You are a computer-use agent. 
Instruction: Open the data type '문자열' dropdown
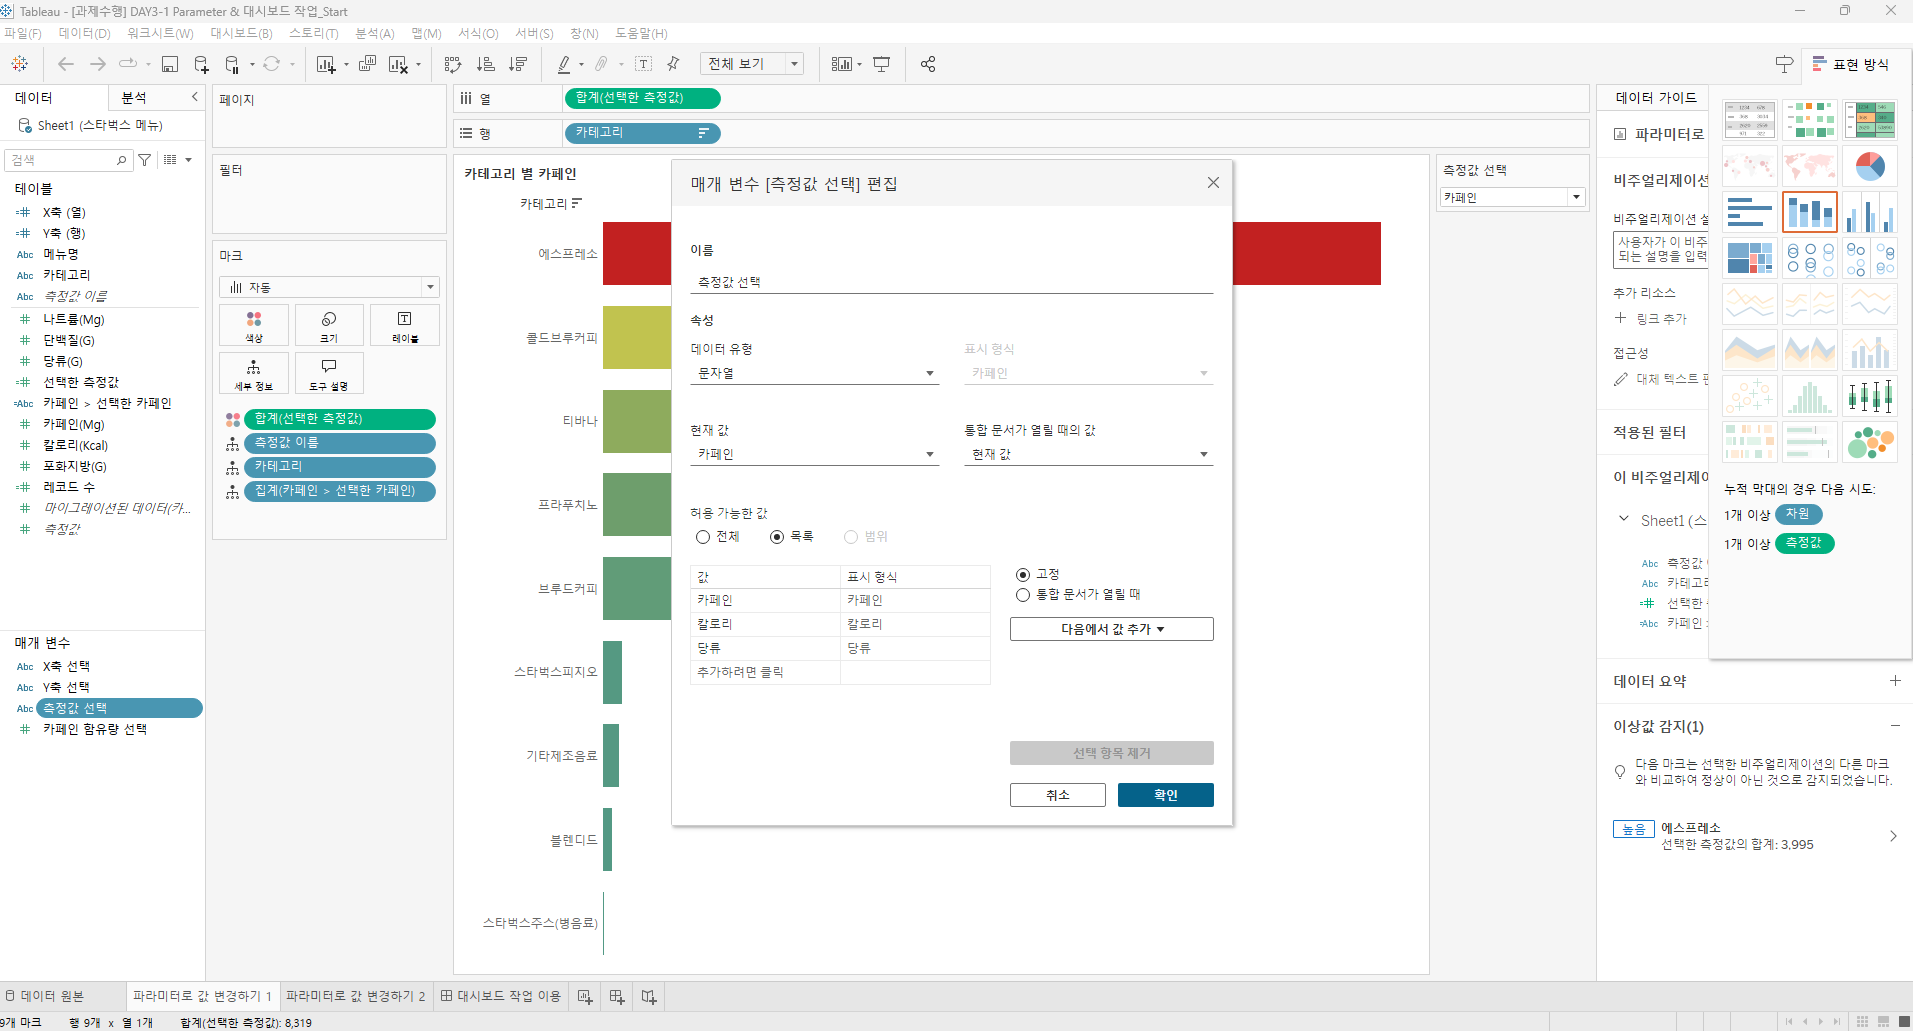[x=815, y=373]
